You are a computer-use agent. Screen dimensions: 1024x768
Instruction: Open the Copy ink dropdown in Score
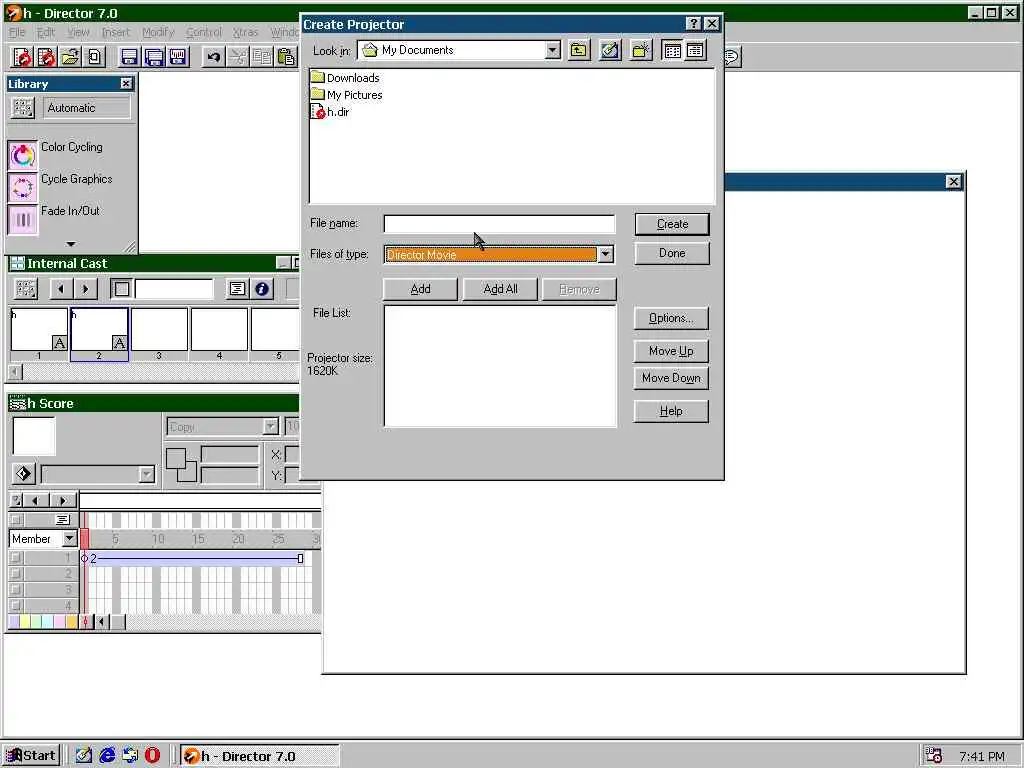pos(270,426)
